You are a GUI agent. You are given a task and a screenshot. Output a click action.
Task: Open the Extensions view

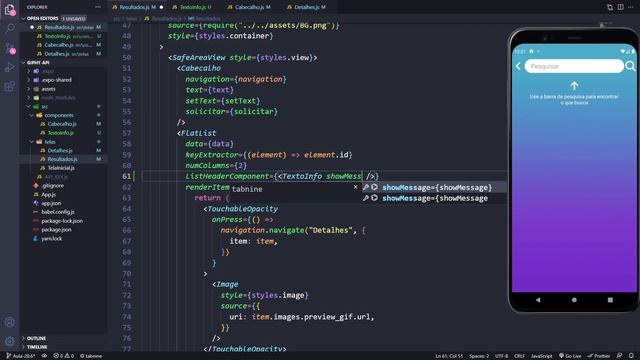coord(9,86)
